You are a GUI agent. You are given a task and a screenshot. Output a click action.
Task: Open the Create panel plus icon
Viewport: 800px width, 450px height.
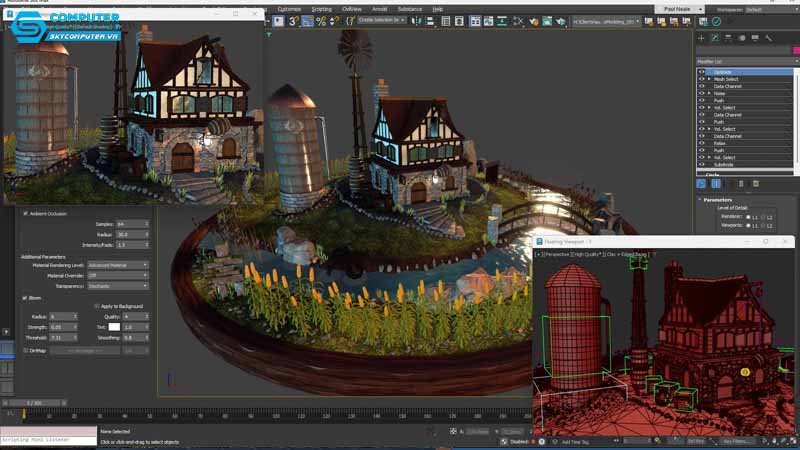tap(701, 38)
